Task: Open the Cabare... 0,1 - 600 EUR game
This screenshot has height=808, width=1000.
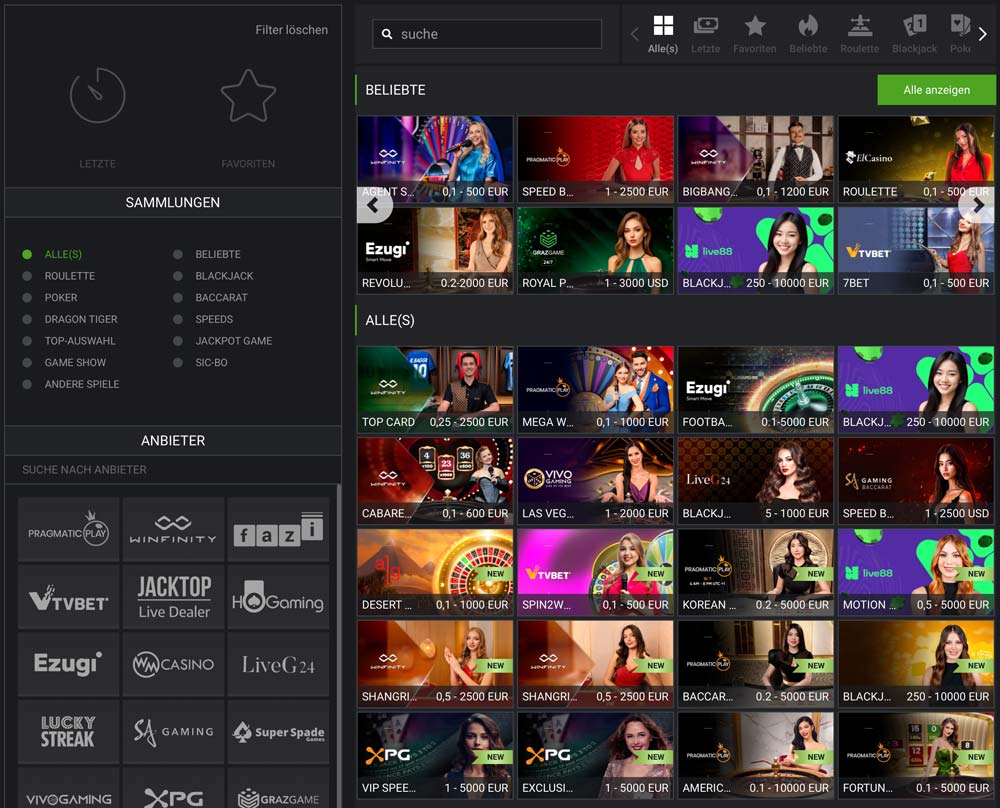Action: (435, 481)
